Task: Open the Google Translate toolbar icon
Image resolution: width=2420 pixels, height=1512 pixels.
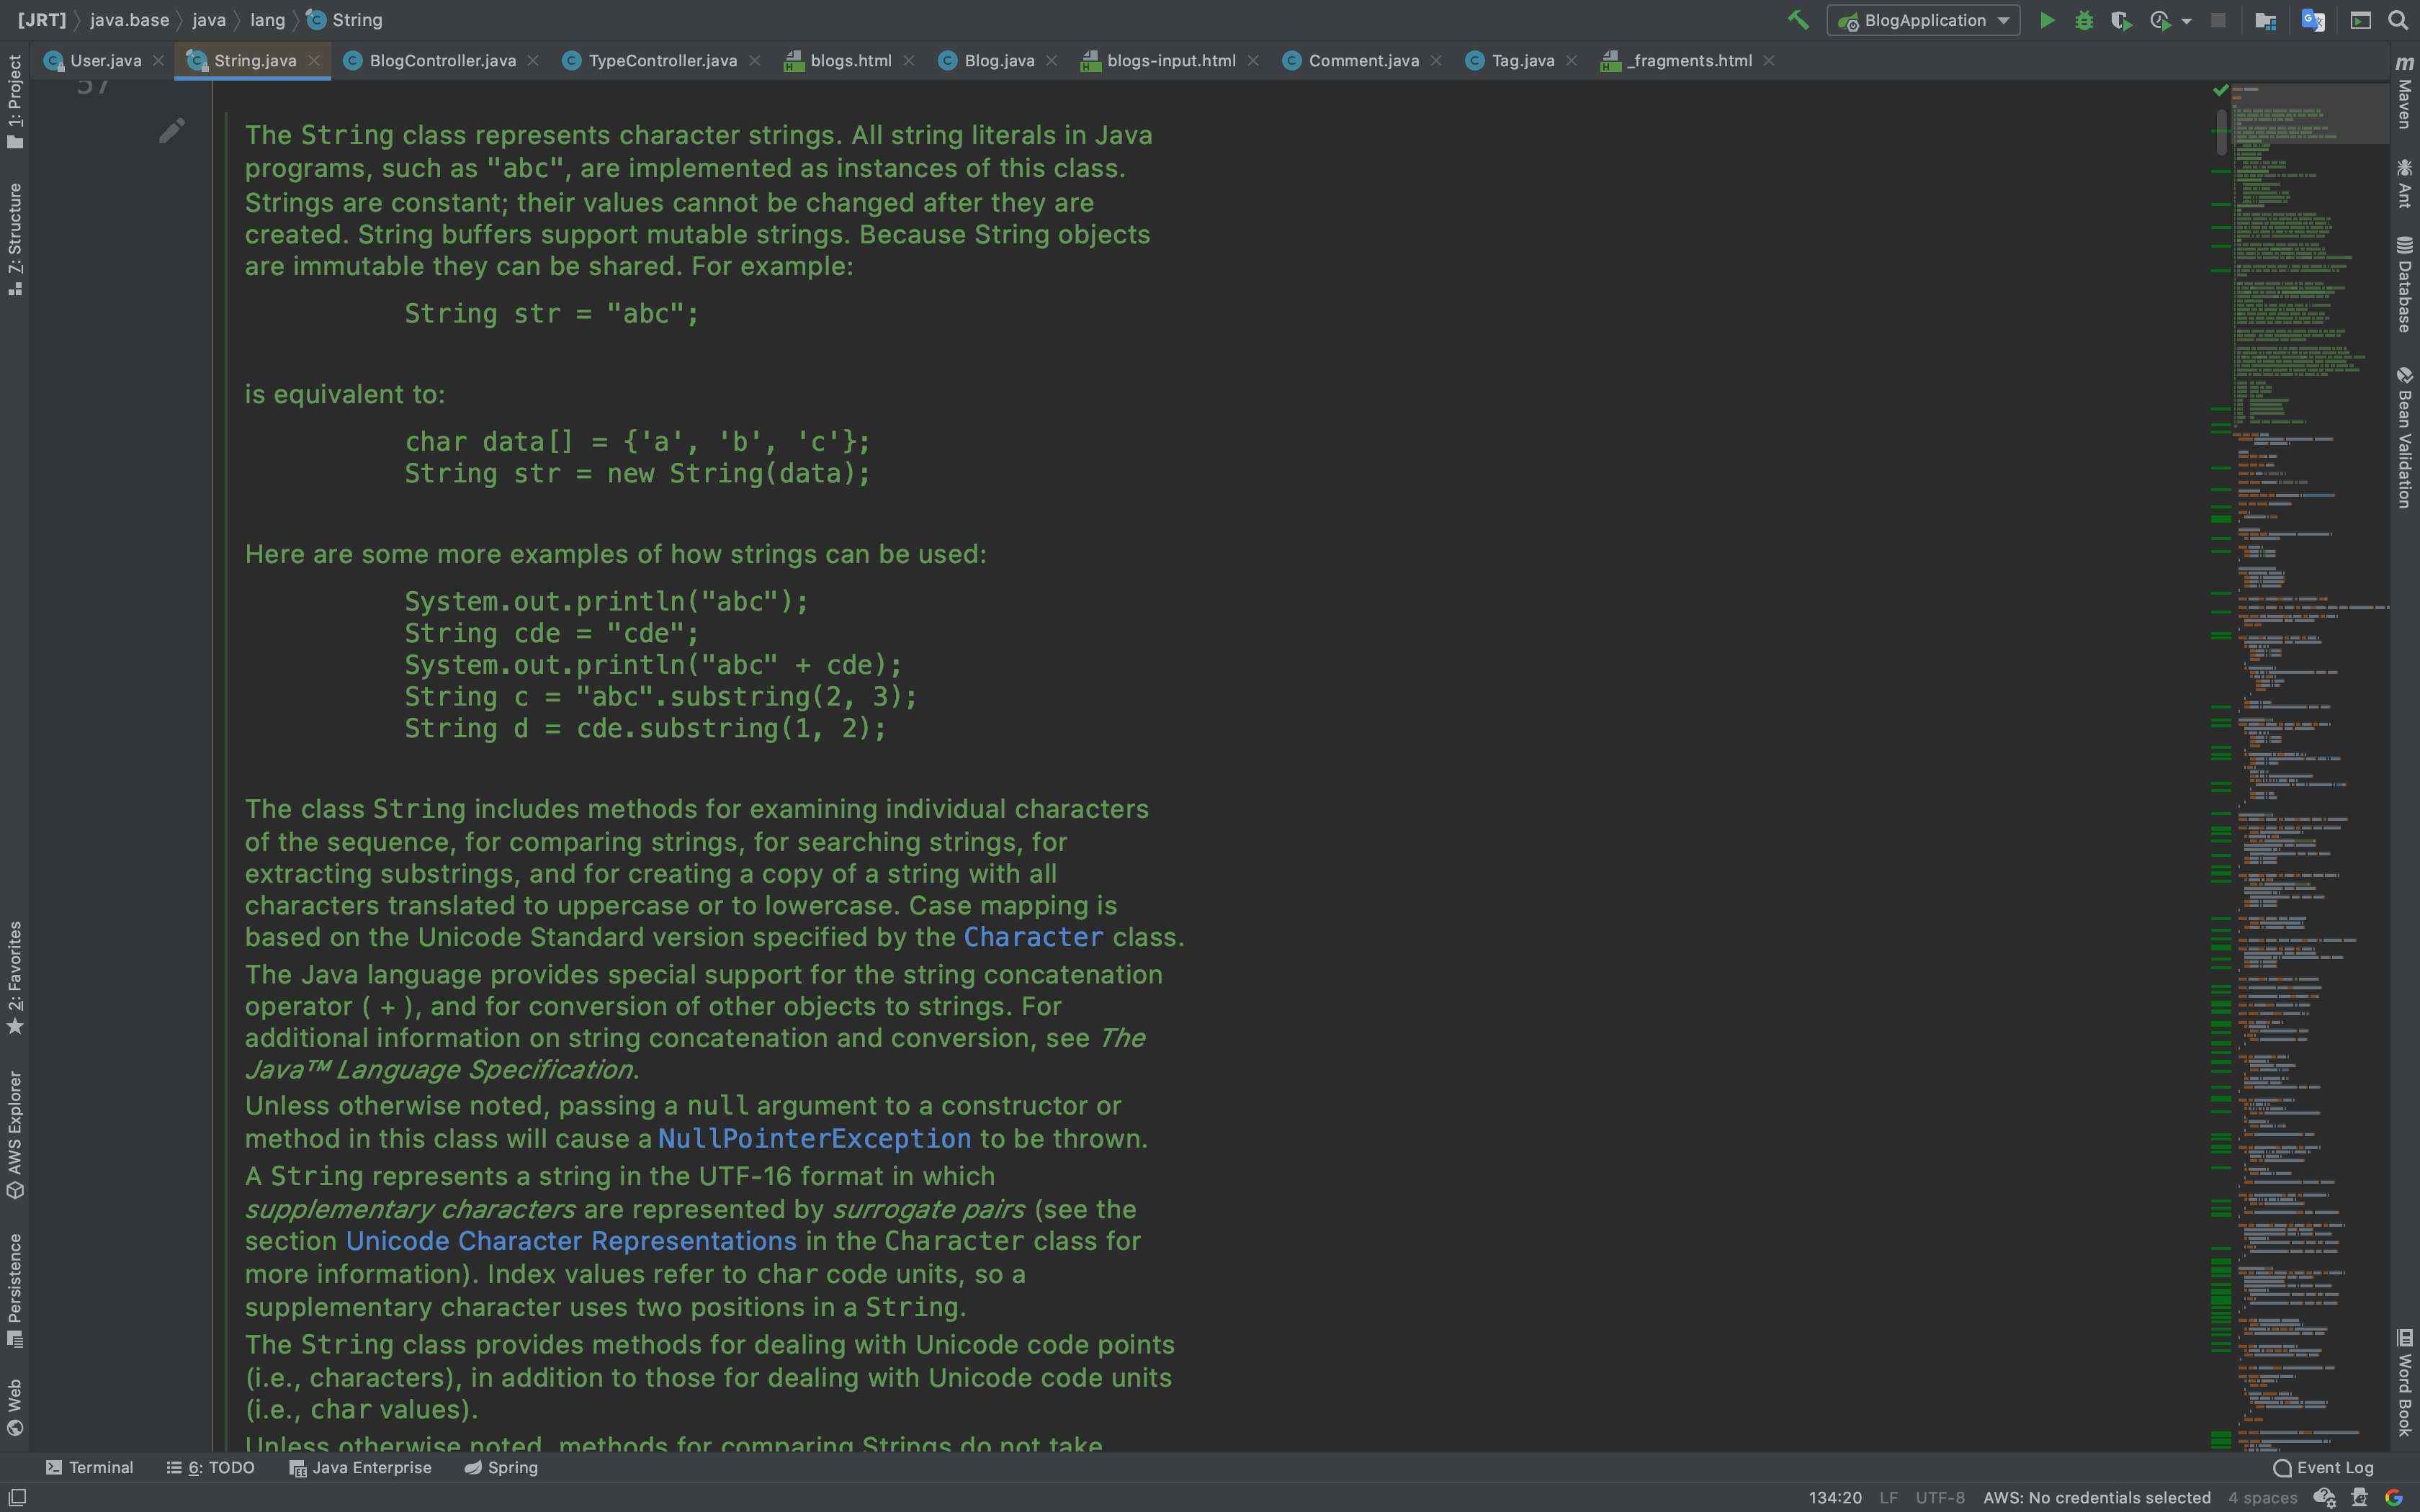Action: point(2312,20)
